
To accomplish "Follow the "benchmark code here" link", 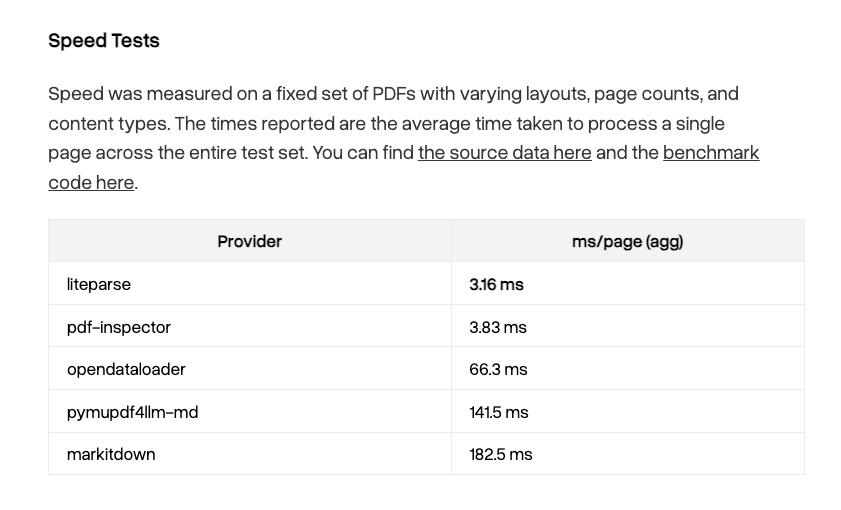I will tap(711, 153).
